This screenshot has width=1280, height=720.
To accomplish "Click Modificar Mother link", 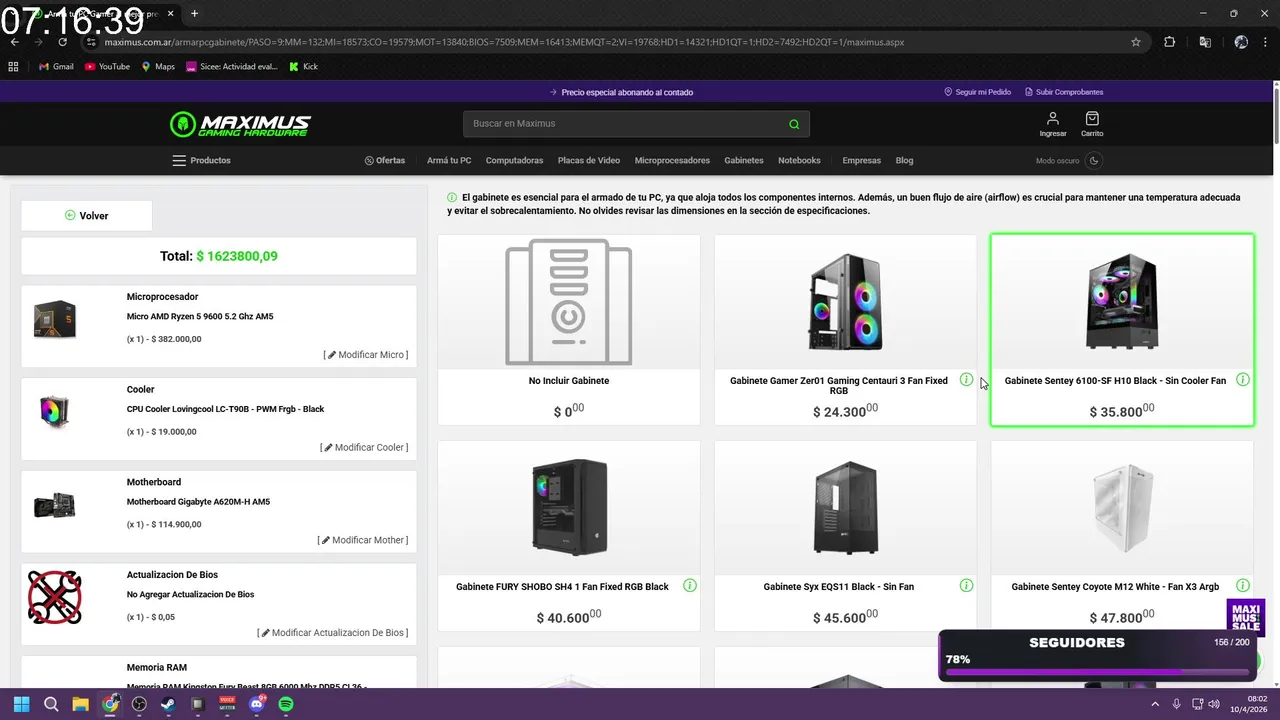I will point(363,540).
